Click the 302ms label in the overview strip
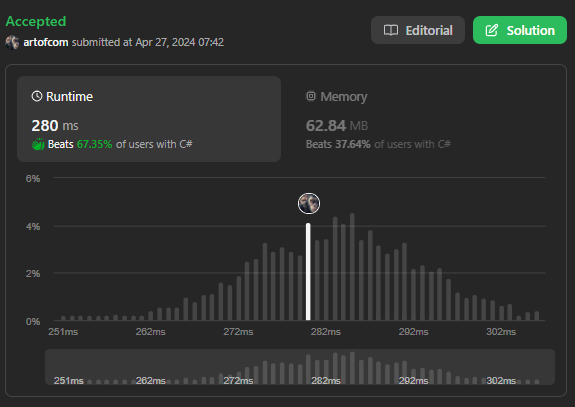Image resolution: width=575 pixels, height=407 pixels. tap(501, 381)
